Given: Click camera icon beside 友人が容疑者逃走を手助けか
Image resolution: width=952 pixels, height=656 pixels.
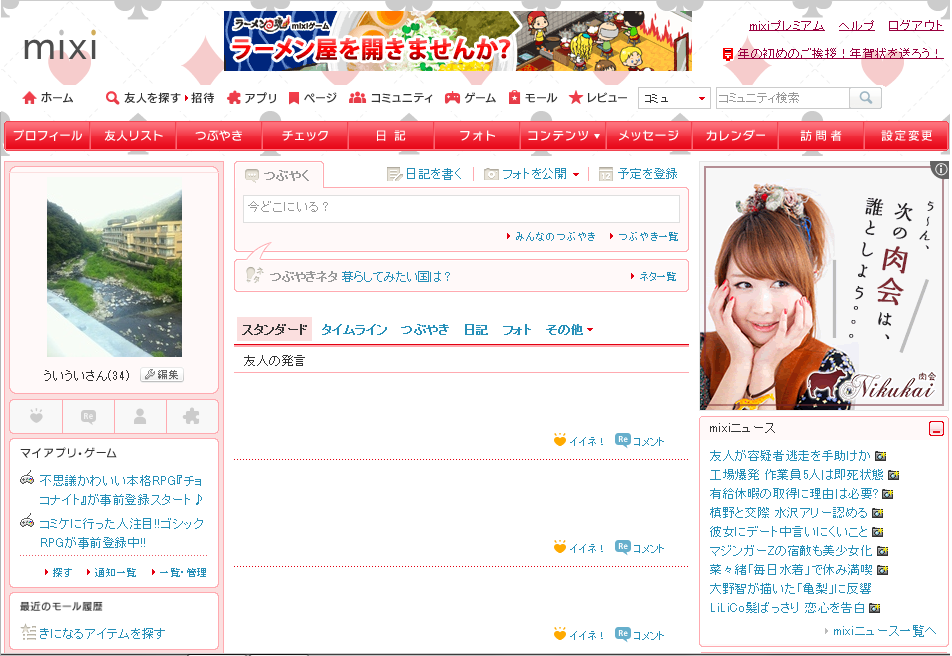Looking at the screenshot, I should [x=880, y=456].
